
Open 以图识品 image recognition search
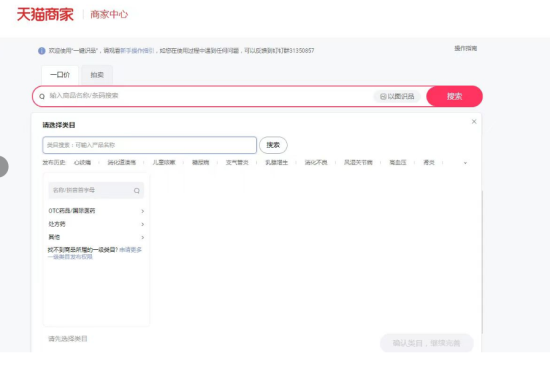[397, 96]
